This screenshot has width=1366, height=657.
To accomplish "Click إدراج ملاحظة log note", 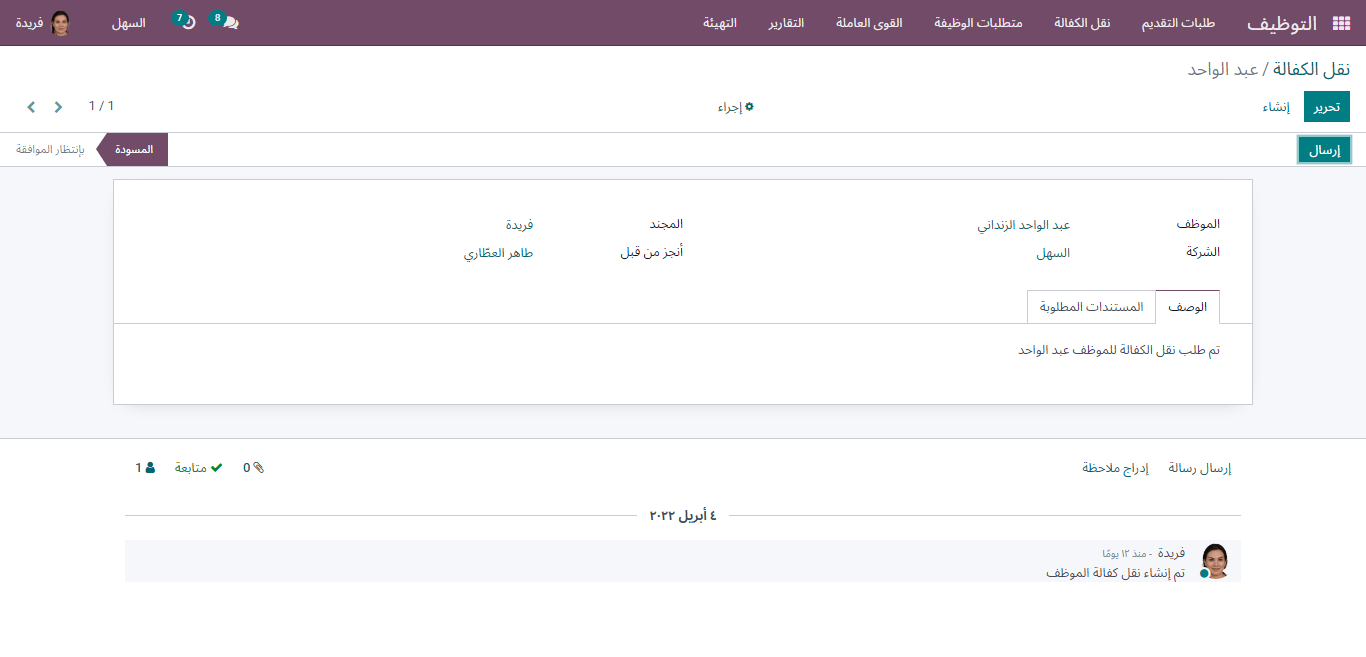I will pyautogui.click(x=1115, y=468).
